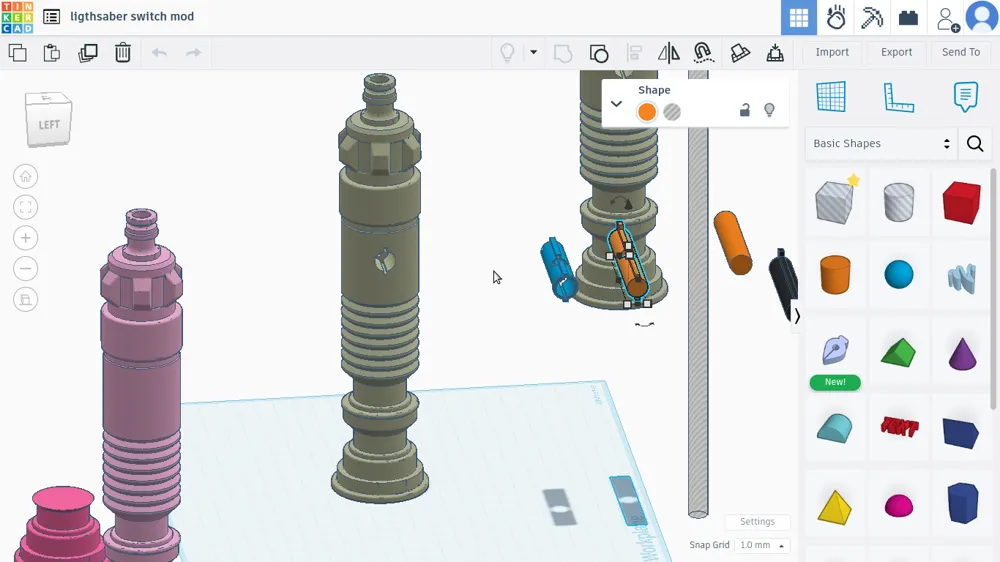Click the LEFT face of view cube

tap(48, 124)
